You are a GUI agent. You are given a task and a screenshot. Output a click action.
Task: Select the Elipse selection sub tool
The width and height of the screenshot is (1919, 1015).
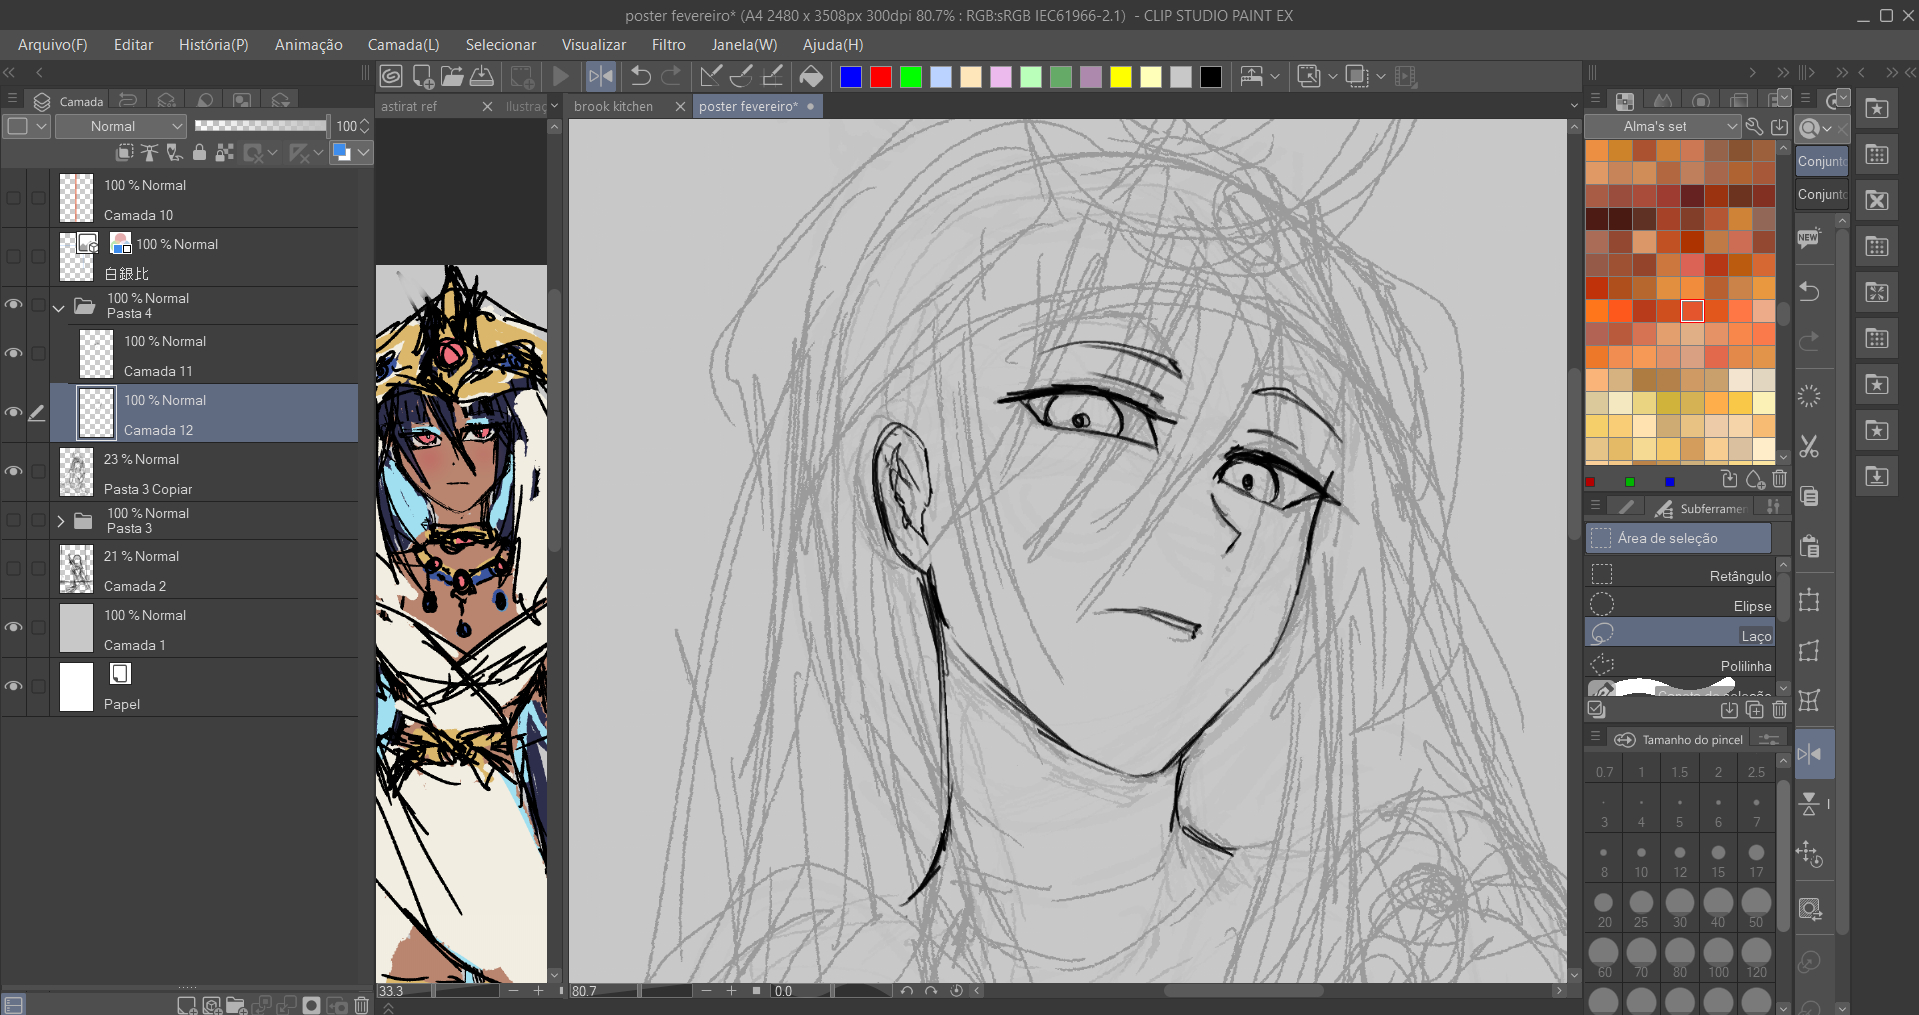point(1680,605)
